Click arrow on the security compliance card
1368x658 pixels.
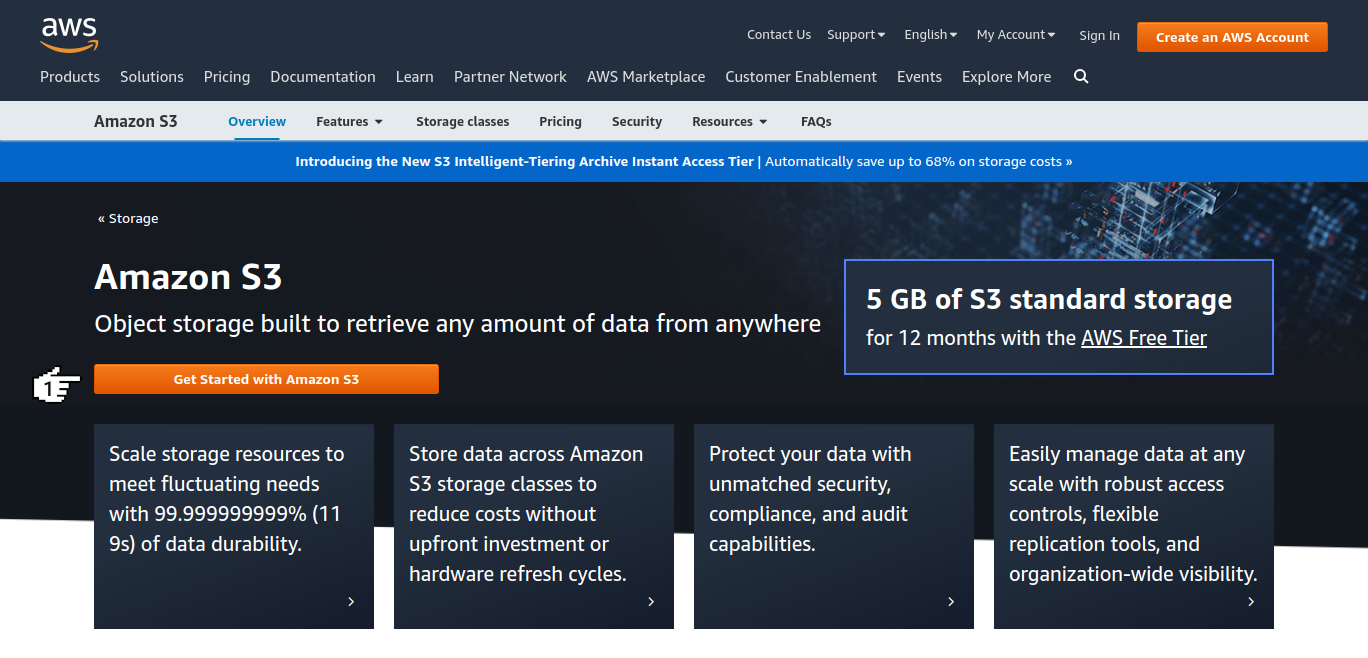951,601
